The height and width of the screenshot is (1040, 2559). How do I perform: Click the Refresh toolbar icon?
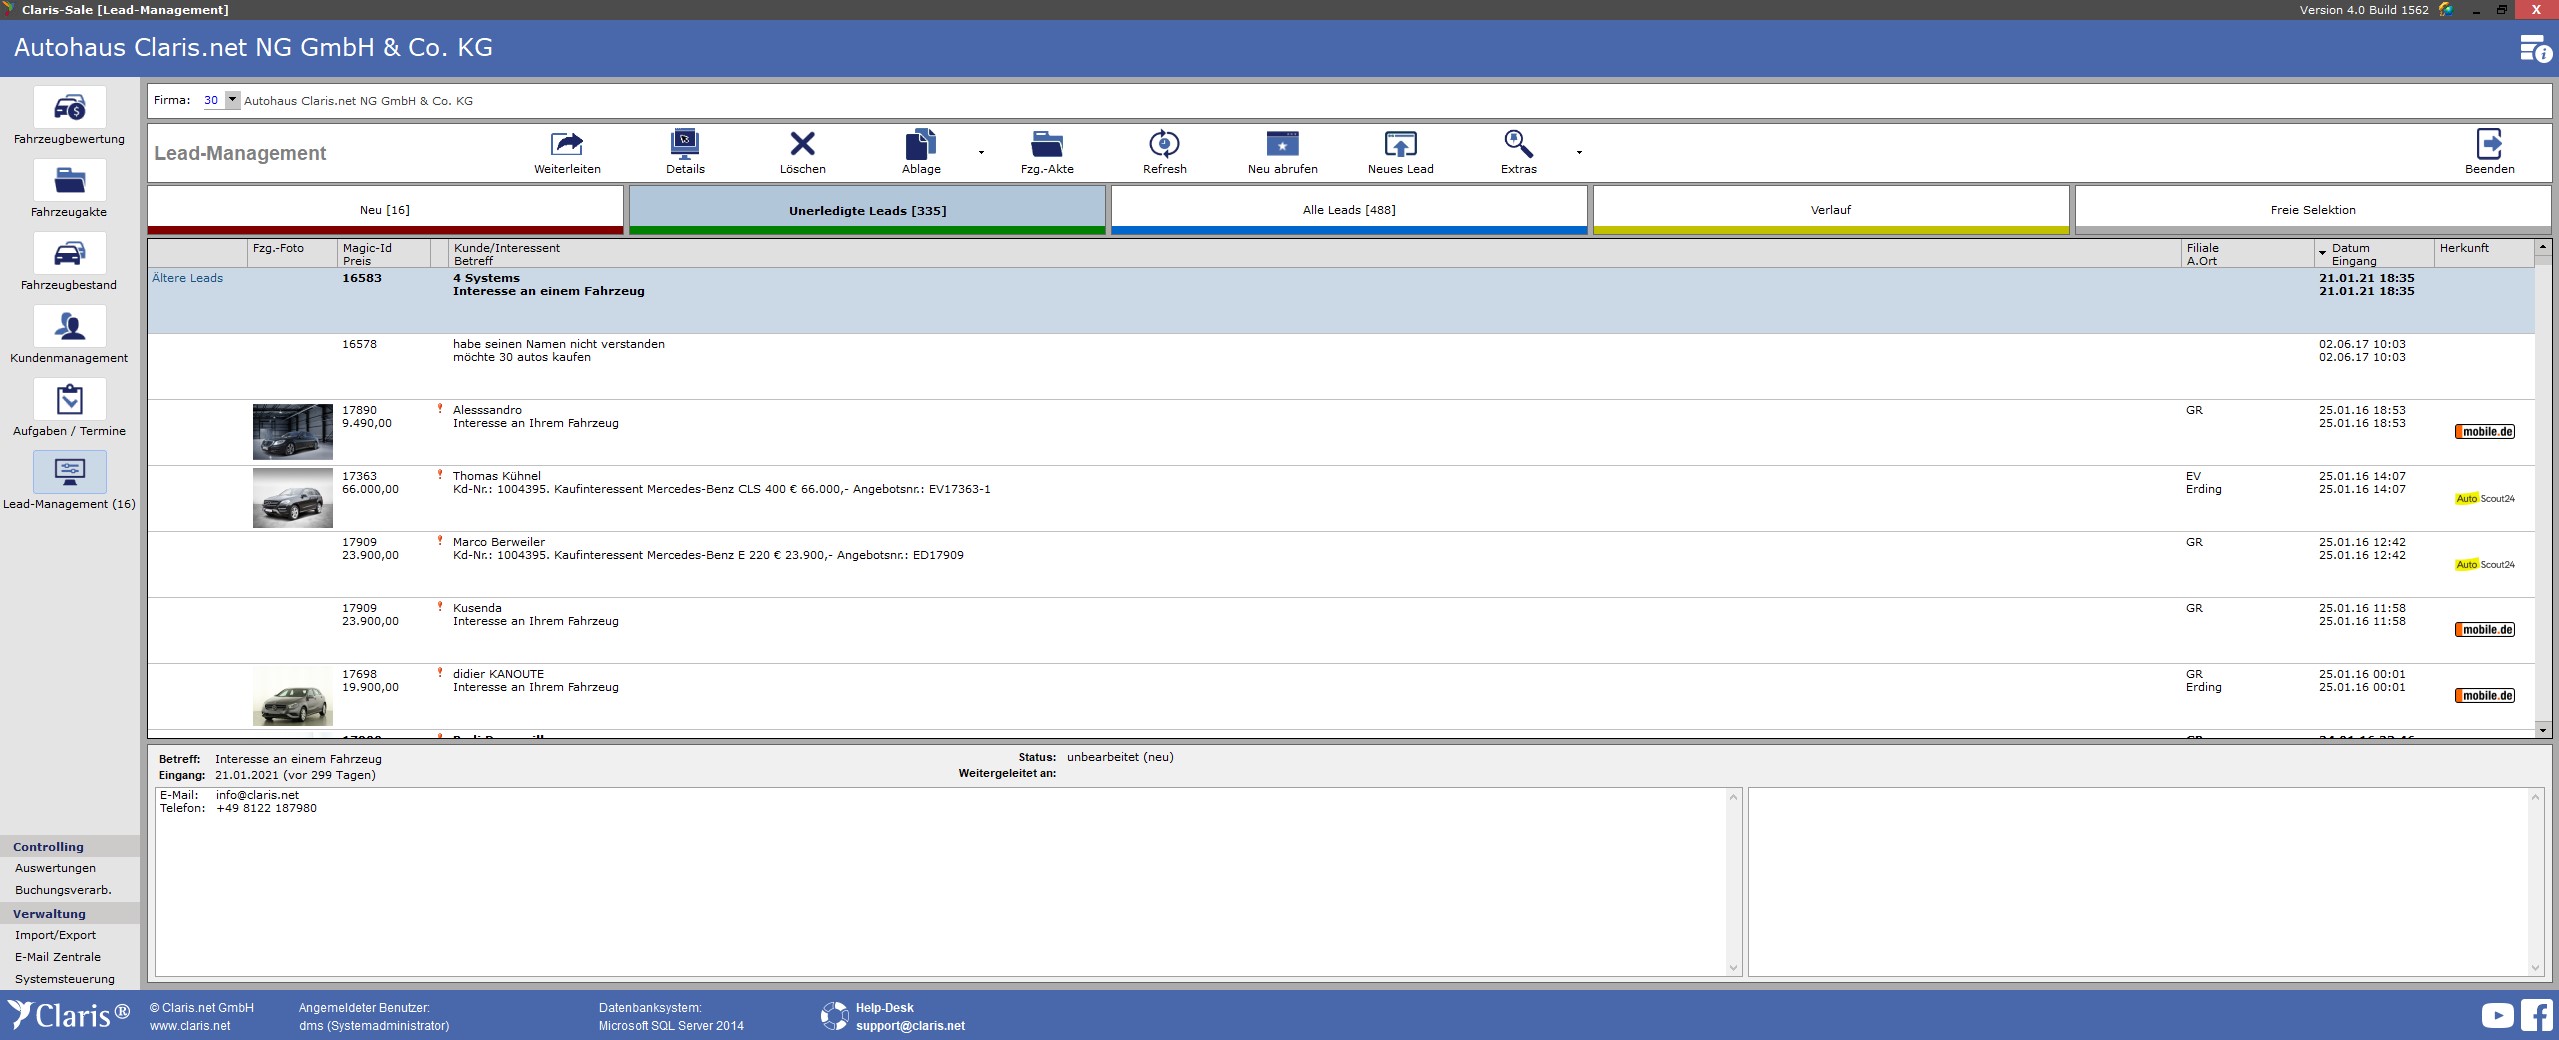(1164, 145)
